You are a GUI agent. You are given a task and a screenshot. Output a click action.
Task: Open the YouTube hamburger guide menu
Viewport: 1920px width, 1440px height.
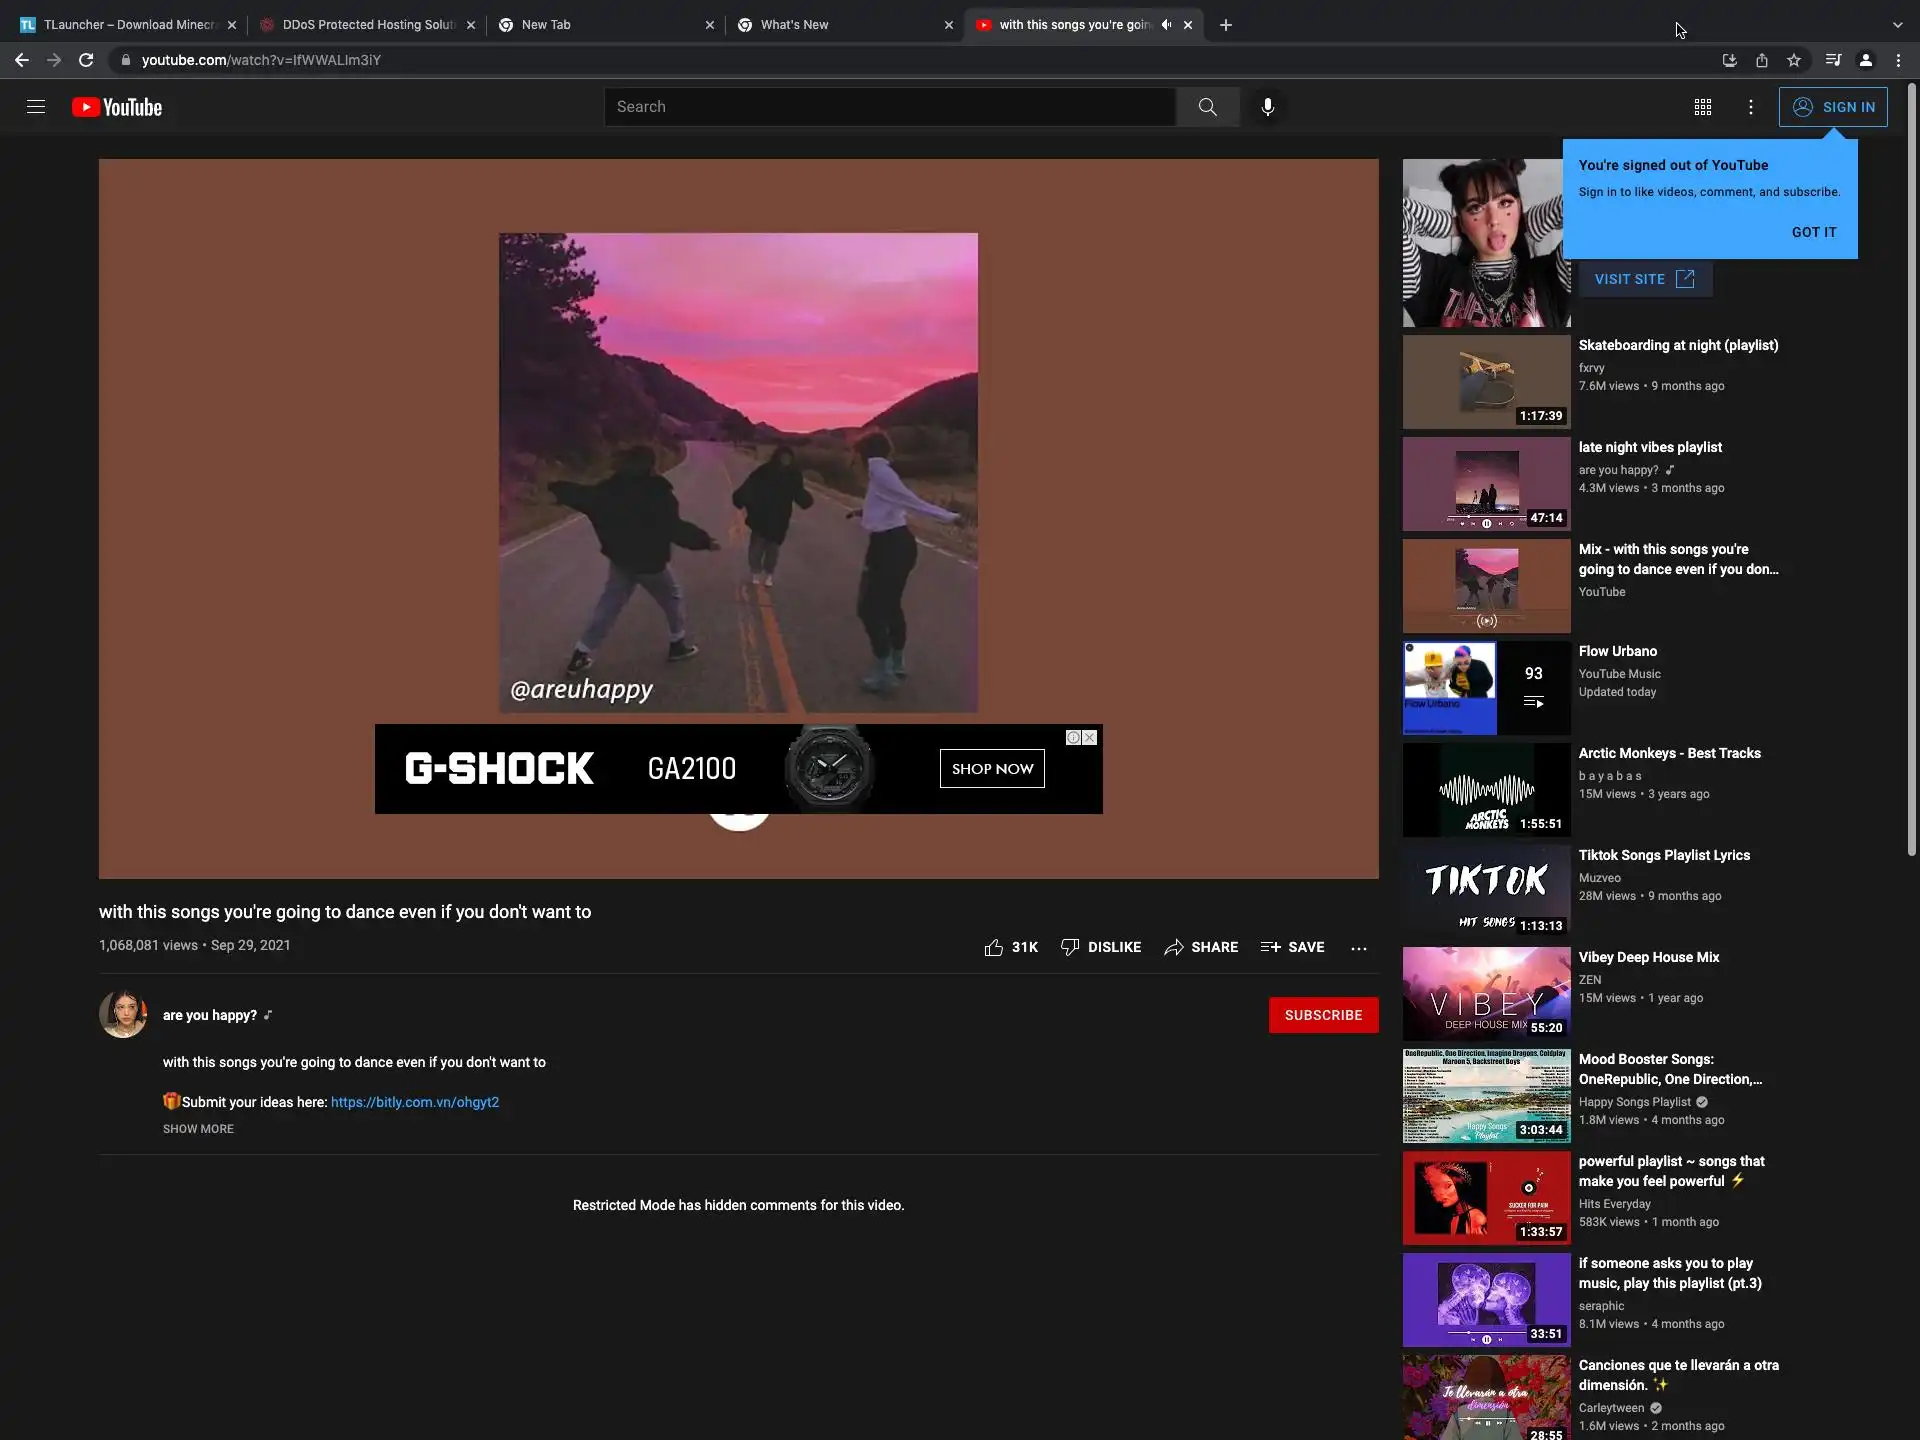click(x=36, y=107)
